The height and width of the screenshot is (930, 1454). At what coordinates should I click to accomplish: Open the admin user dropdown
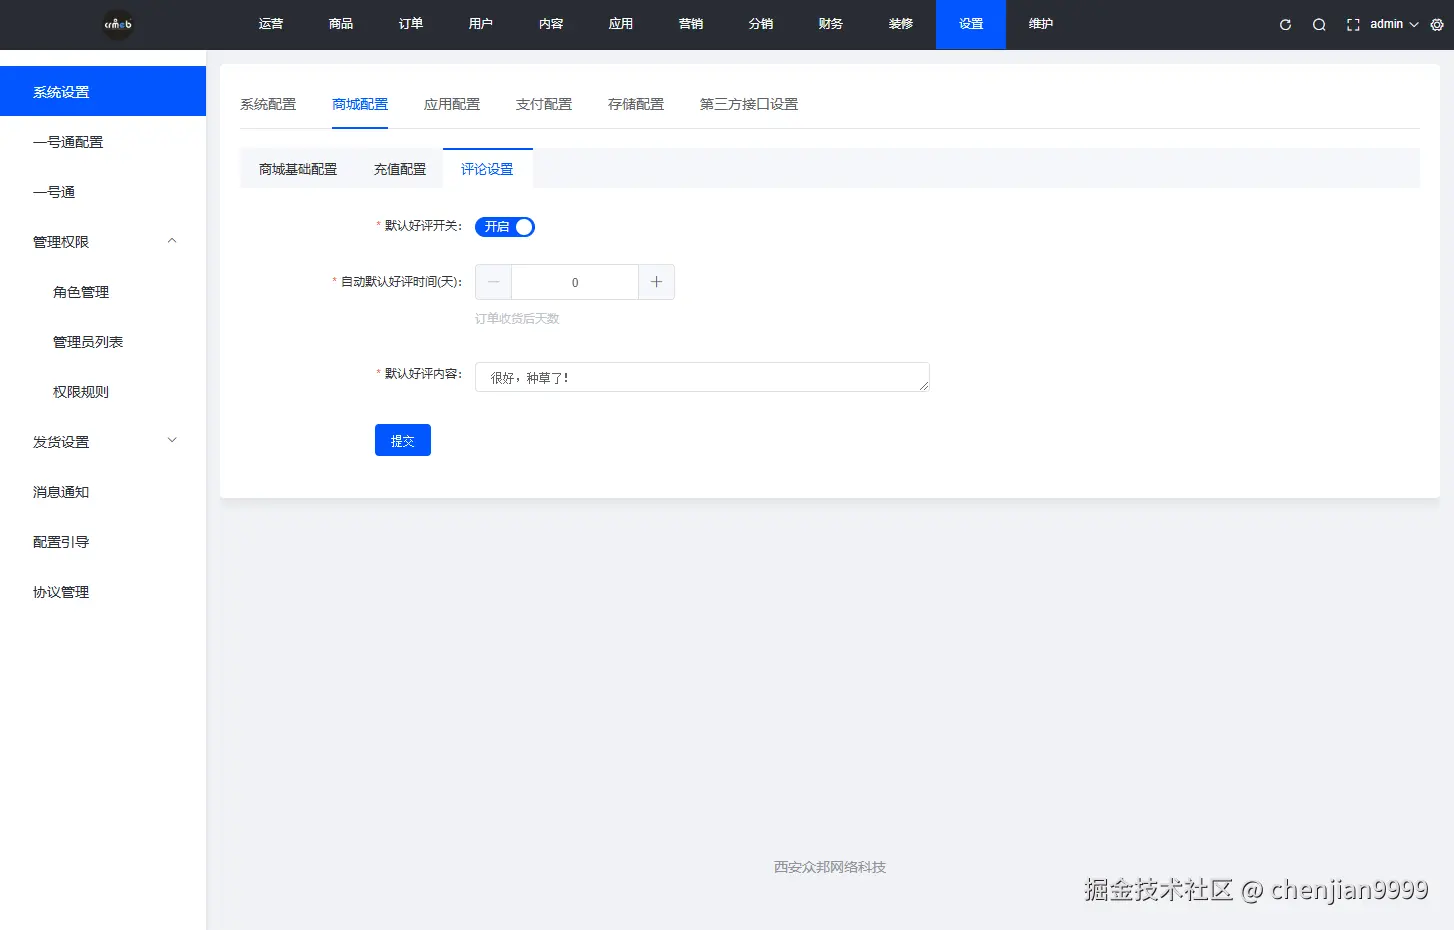coord(1394,24)
